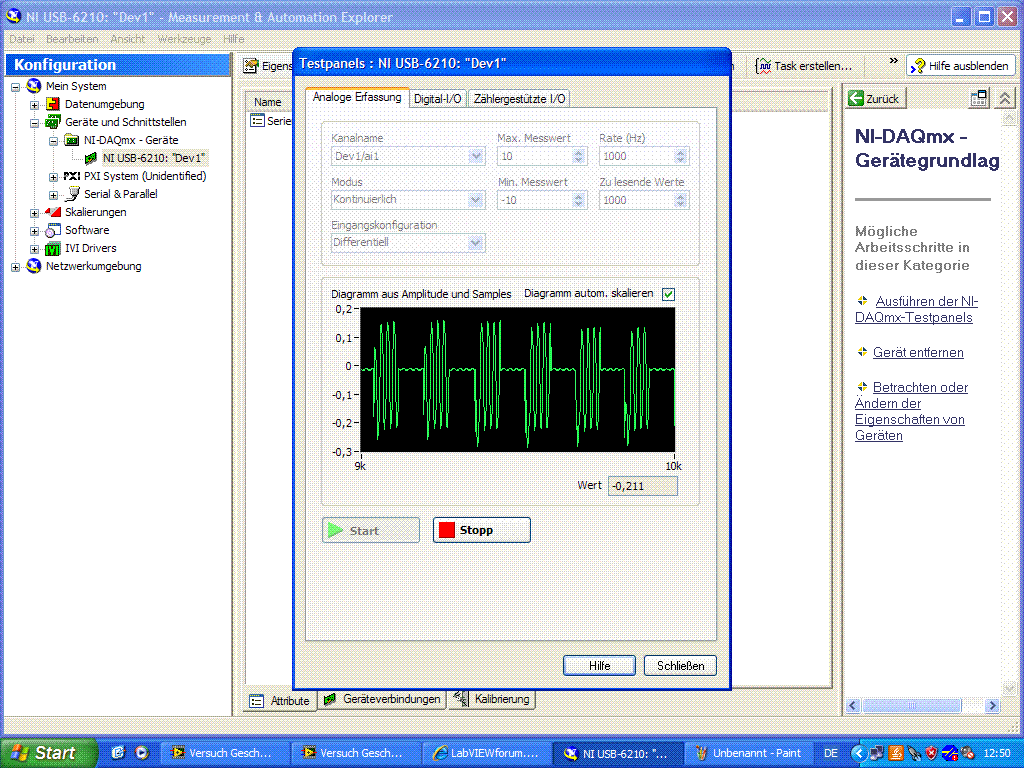Click the IVI Drivers icon
The width and height of the screenshot is (1024, 768).
coord(54,248)
